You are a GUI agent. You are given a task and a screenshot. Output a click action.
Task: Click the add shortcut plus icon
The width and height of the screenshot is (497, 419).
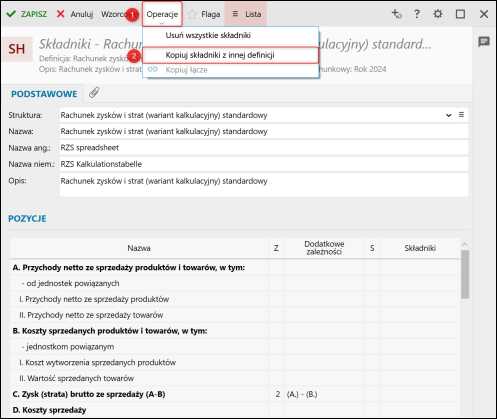tap(396, 14)
